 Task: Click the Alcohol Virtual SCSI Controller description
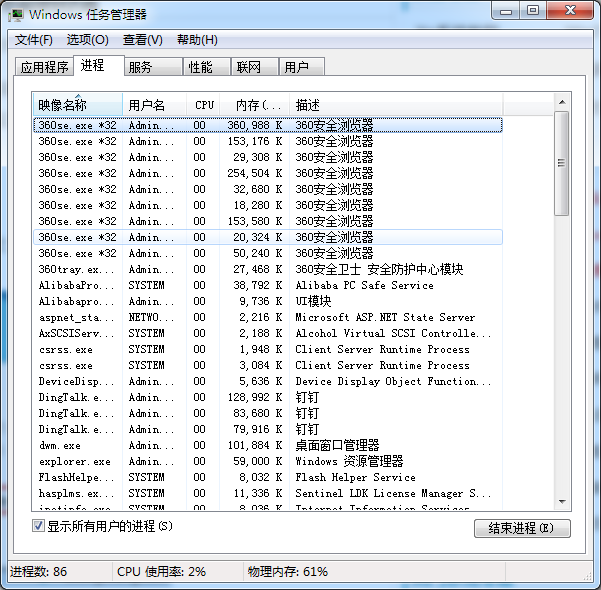[393, 333]
